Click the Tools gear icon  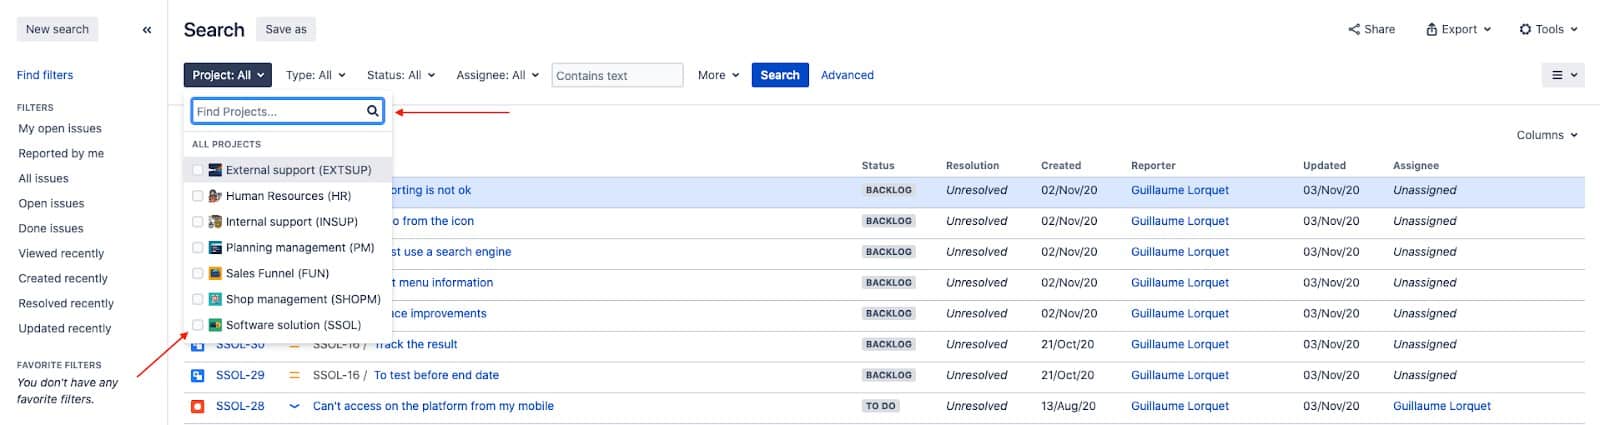coord(1525,29)
